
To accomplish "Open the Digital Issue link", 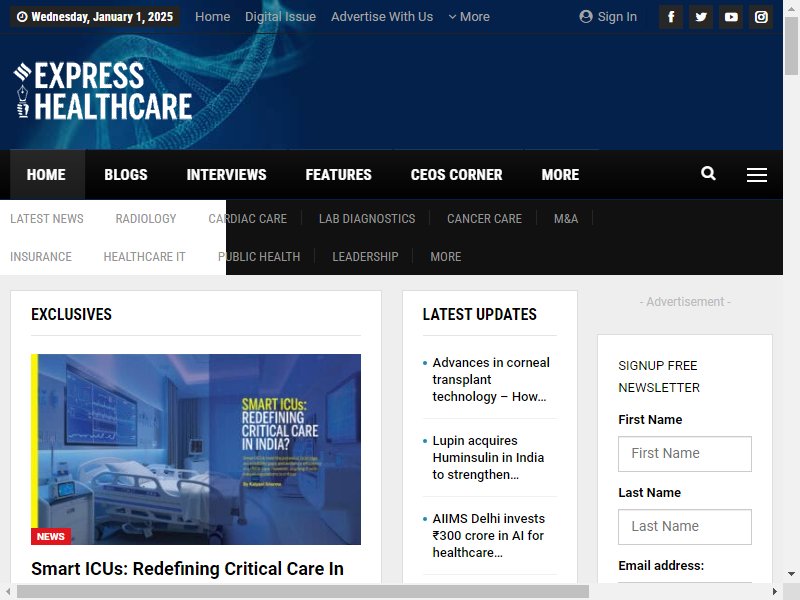I will point(281,17).
